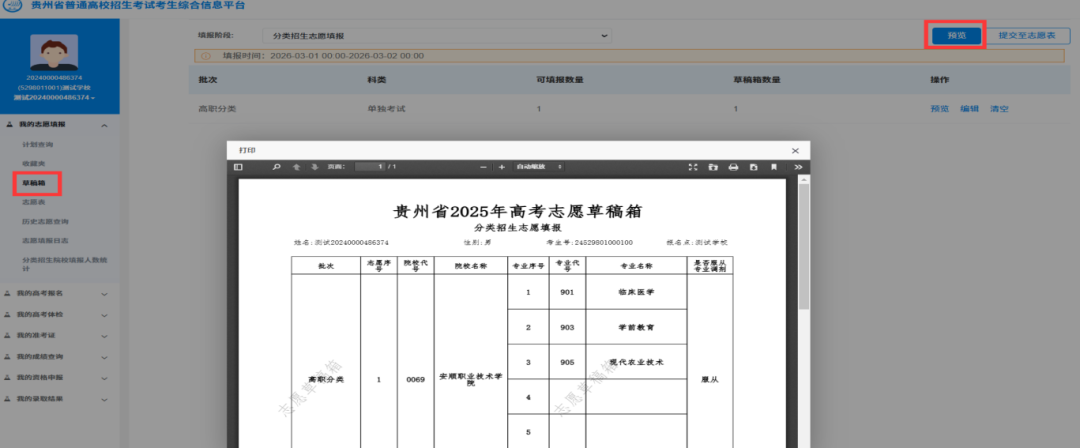Open 草稿箱 in the sidebar menu

[34, 183]
